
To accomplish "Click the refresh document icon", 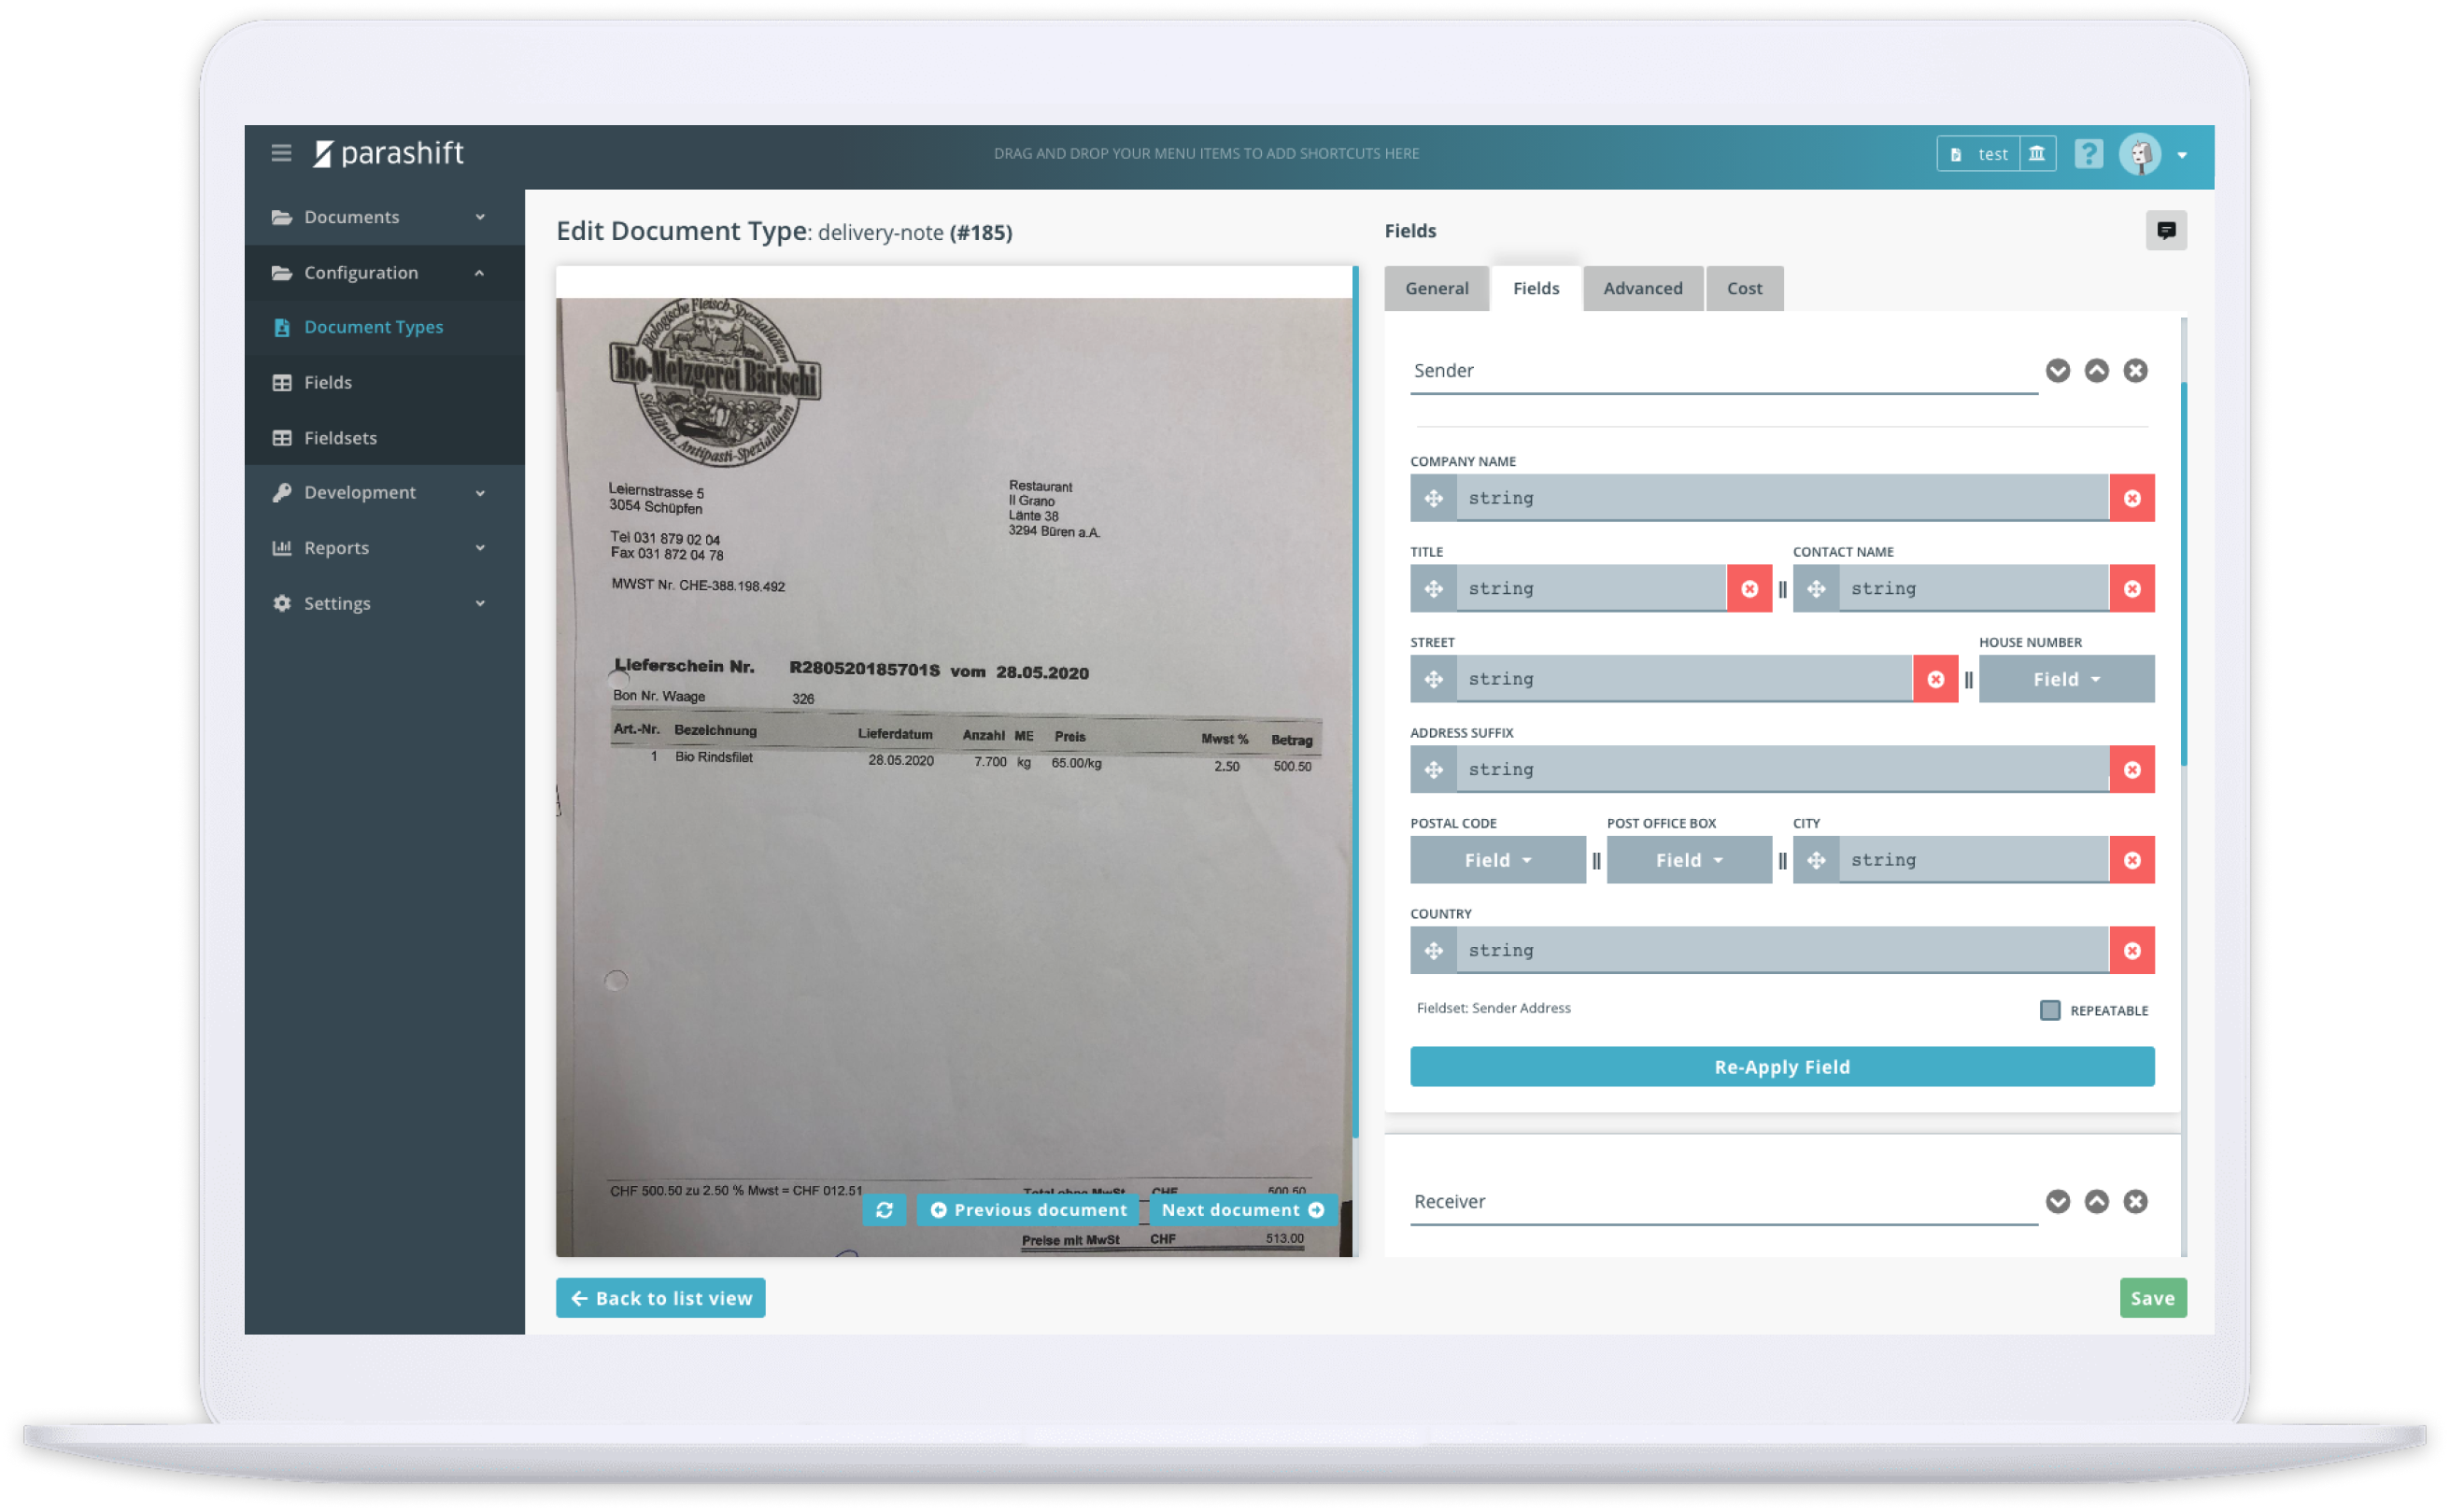I will (x=884, y=1210).
